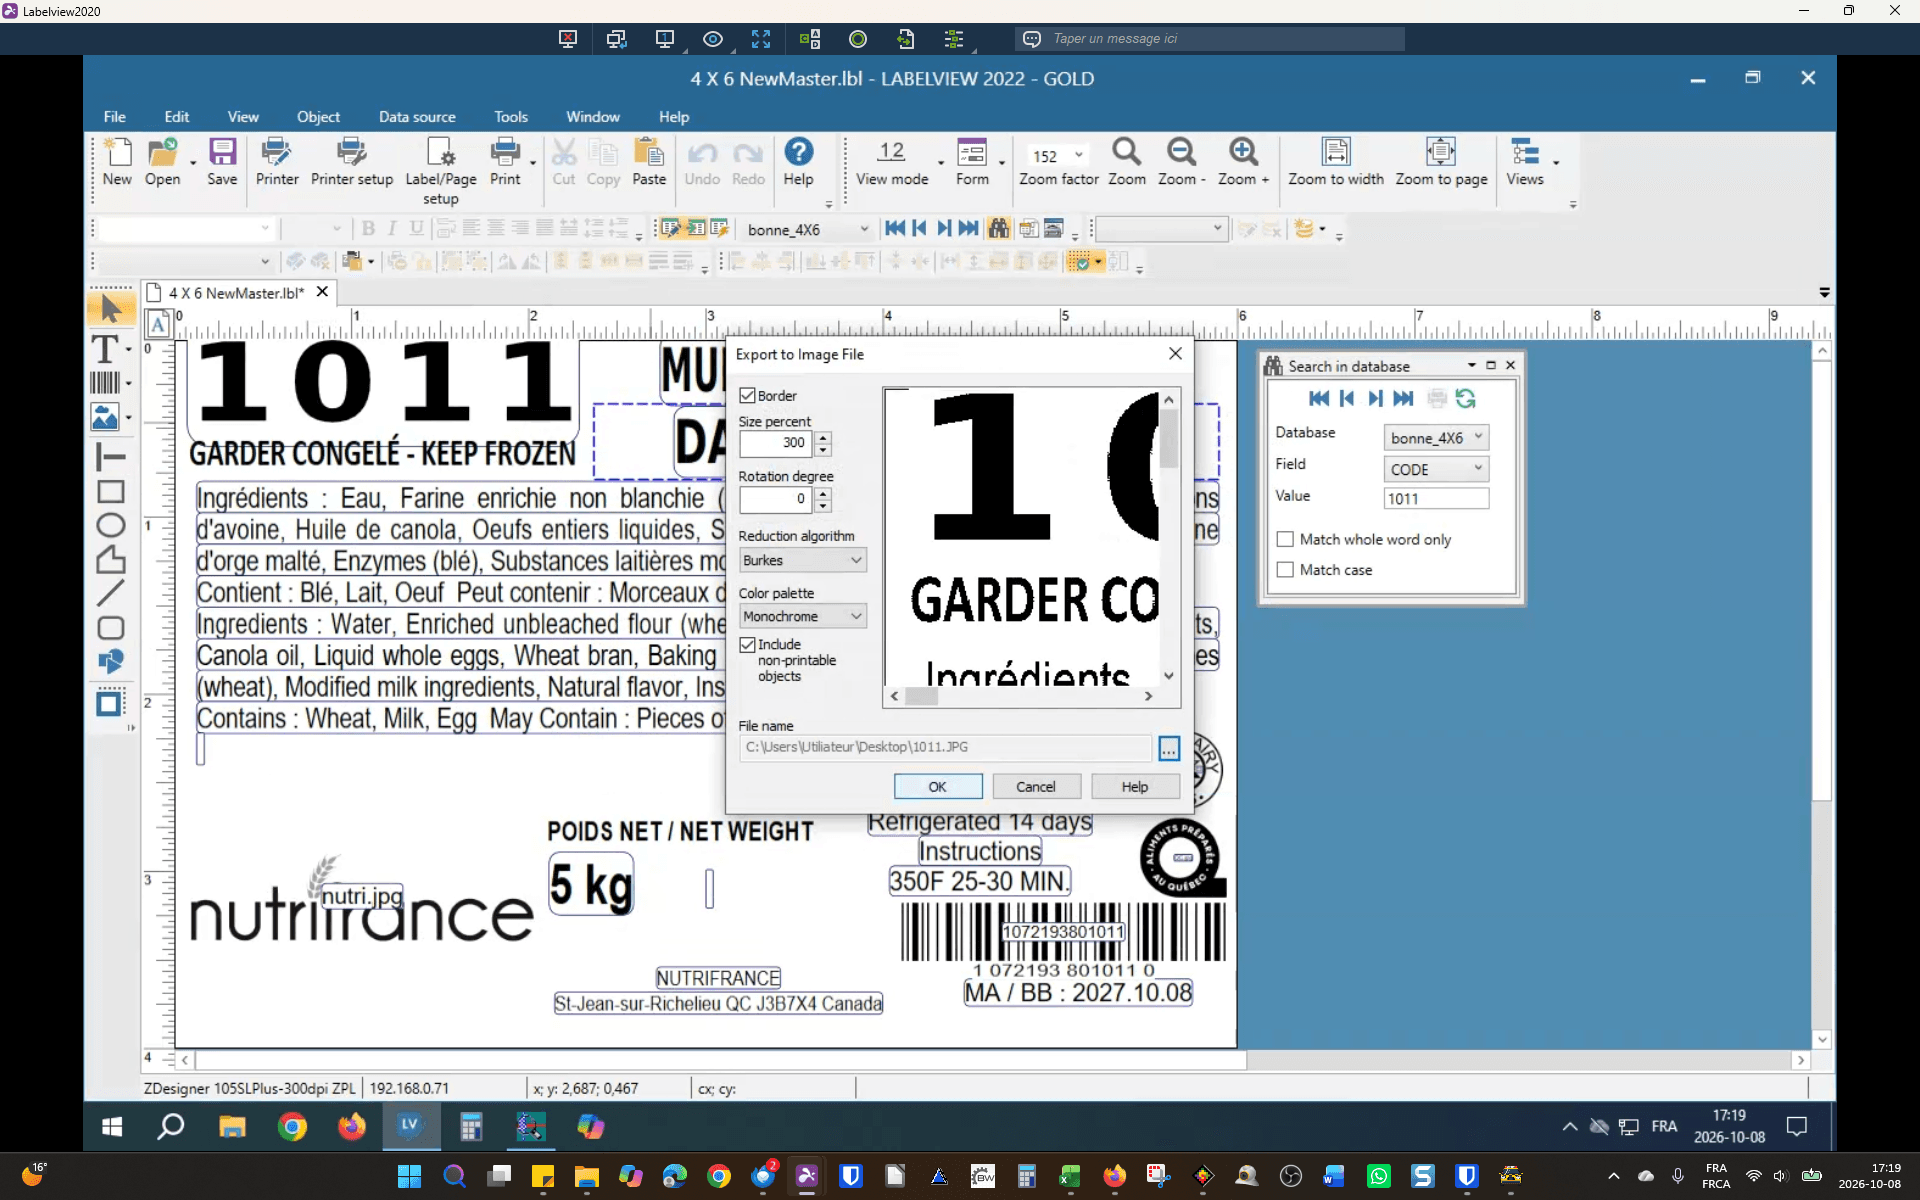Open the Object menu
1920x1200 pixels.
[x=318, y=117]
